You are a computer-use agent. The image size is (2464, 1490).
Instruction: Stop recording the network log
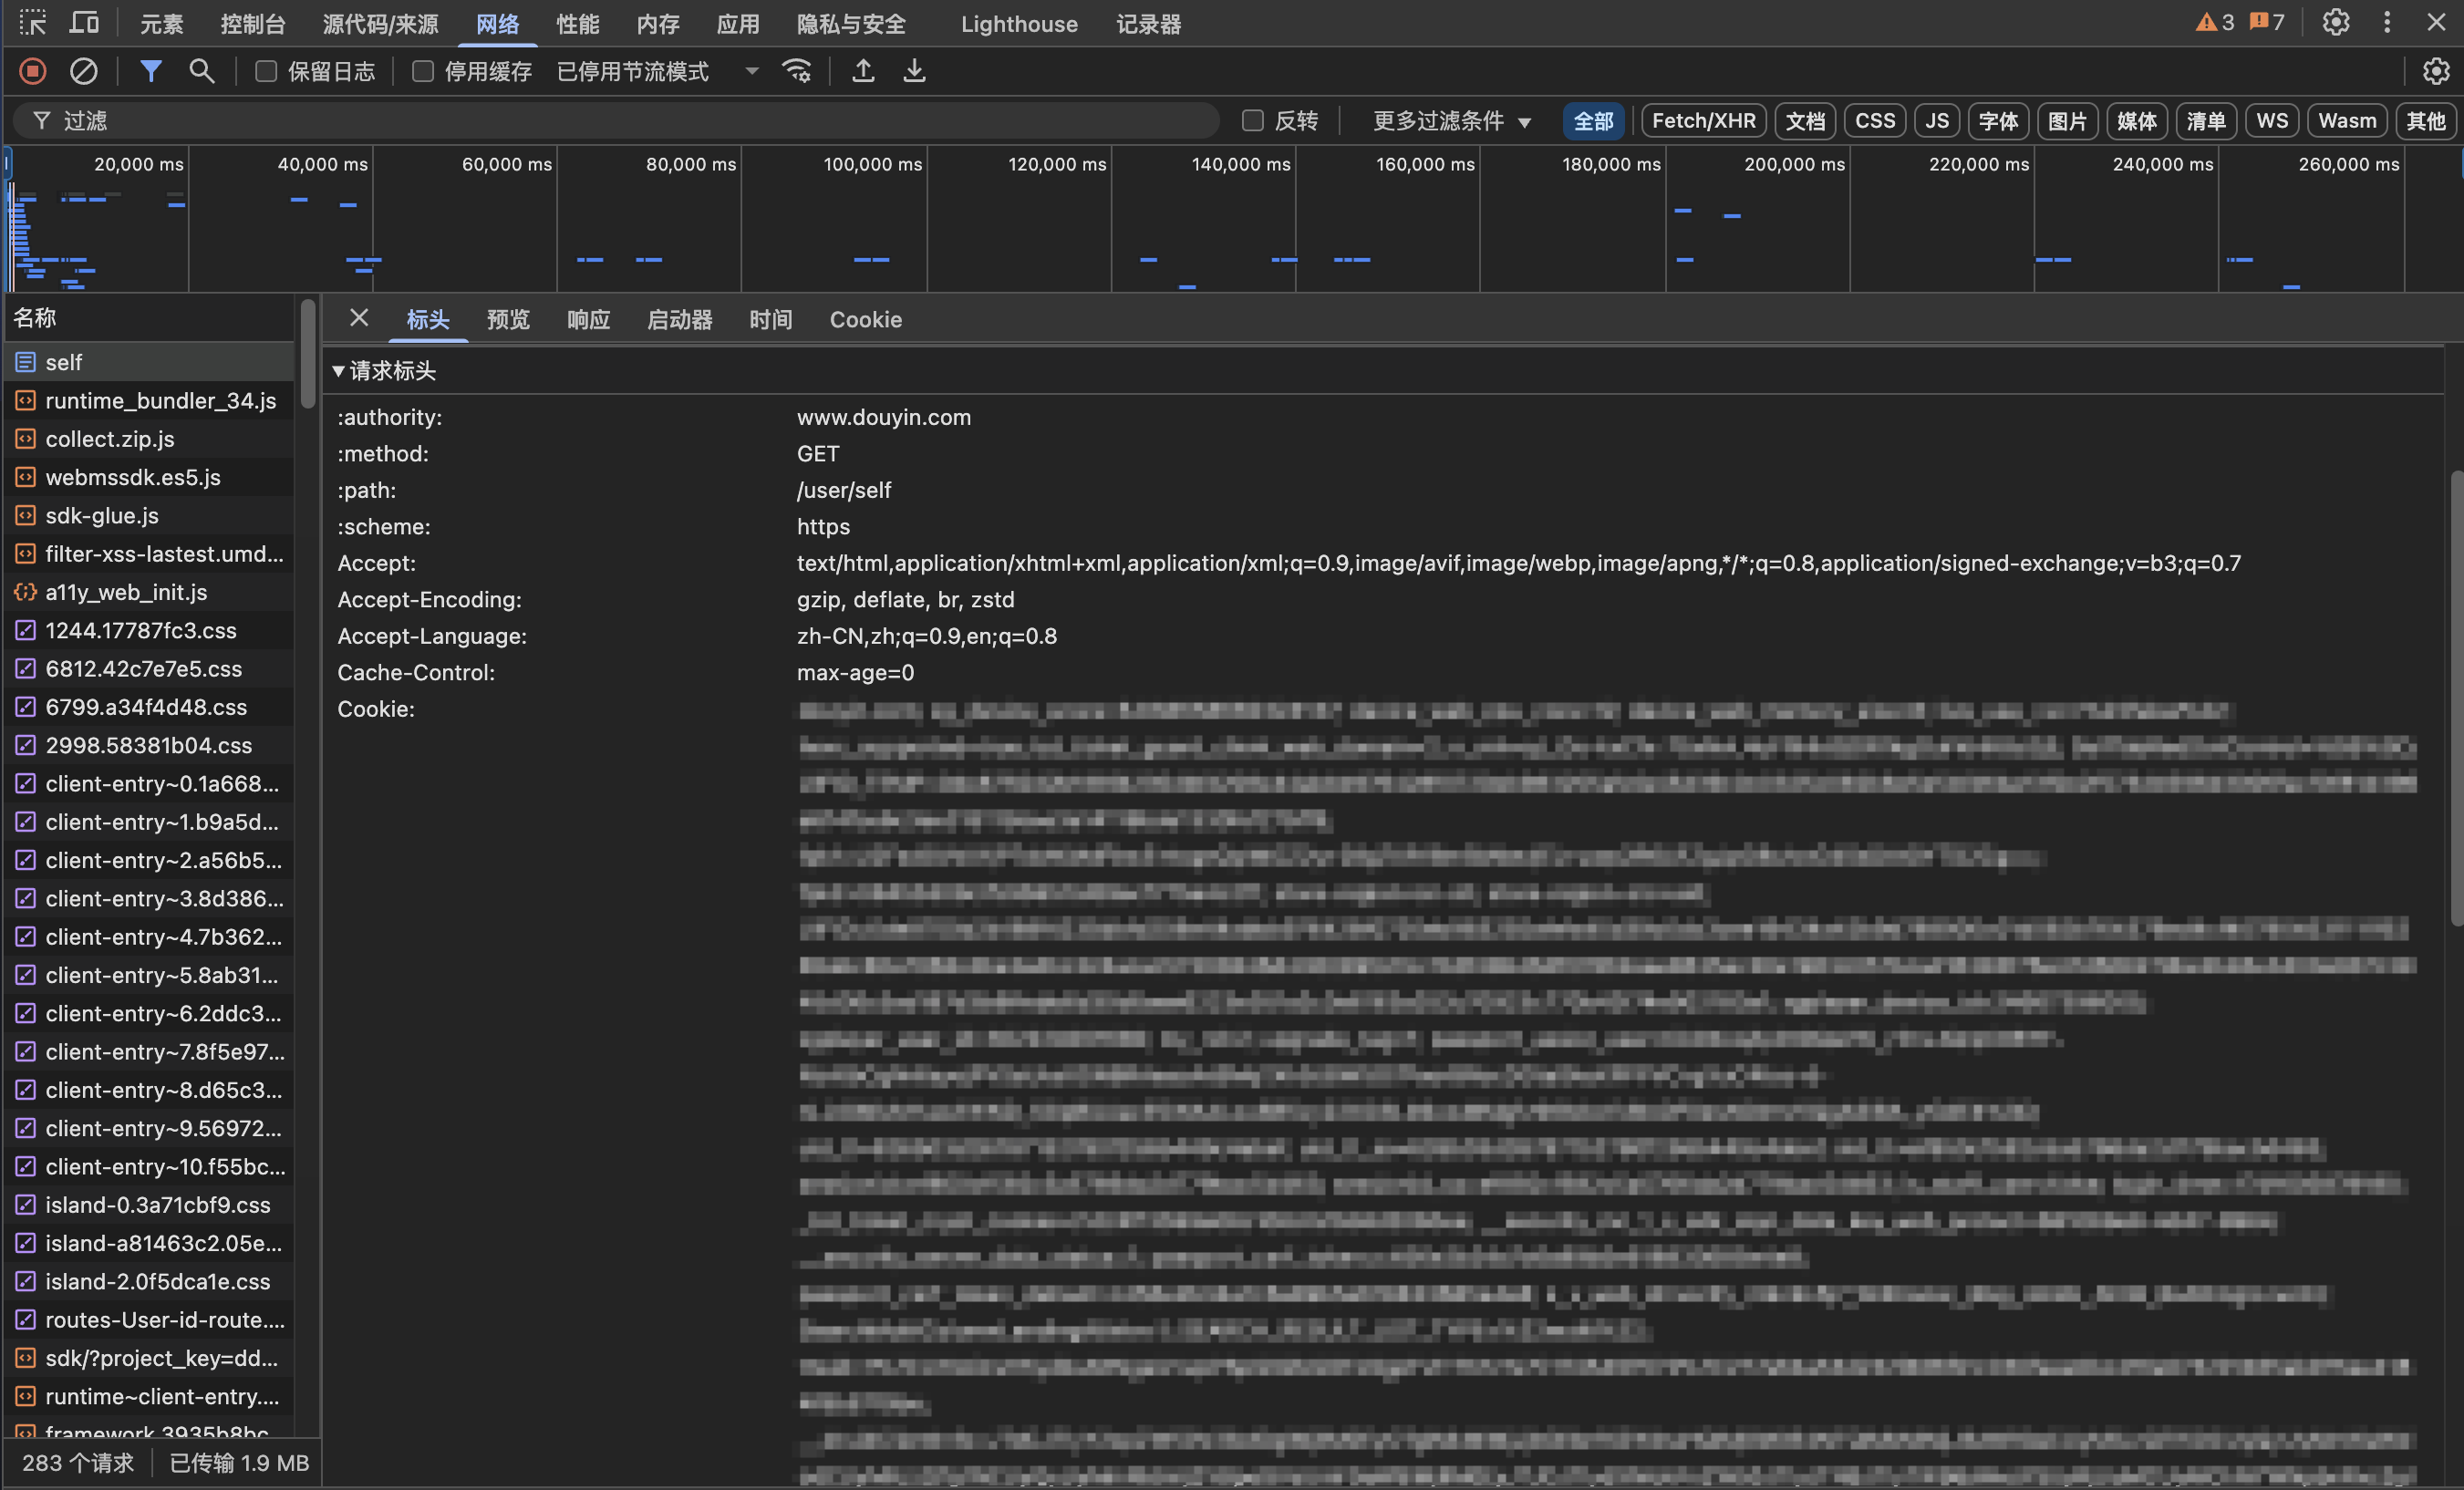pyautogui.click(x=32, y=71)
